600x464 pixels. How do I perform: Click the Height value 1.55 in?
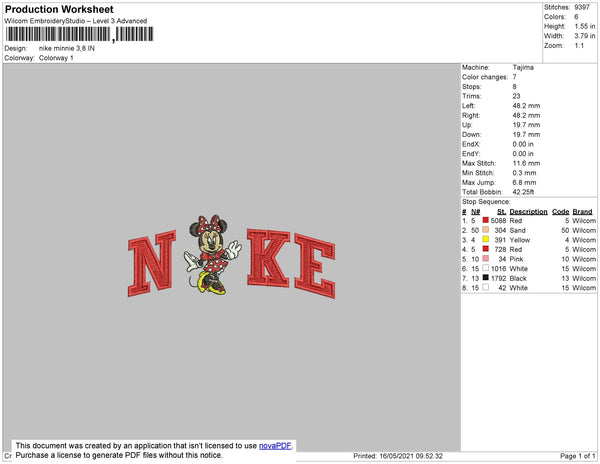(x=585, y=26)
